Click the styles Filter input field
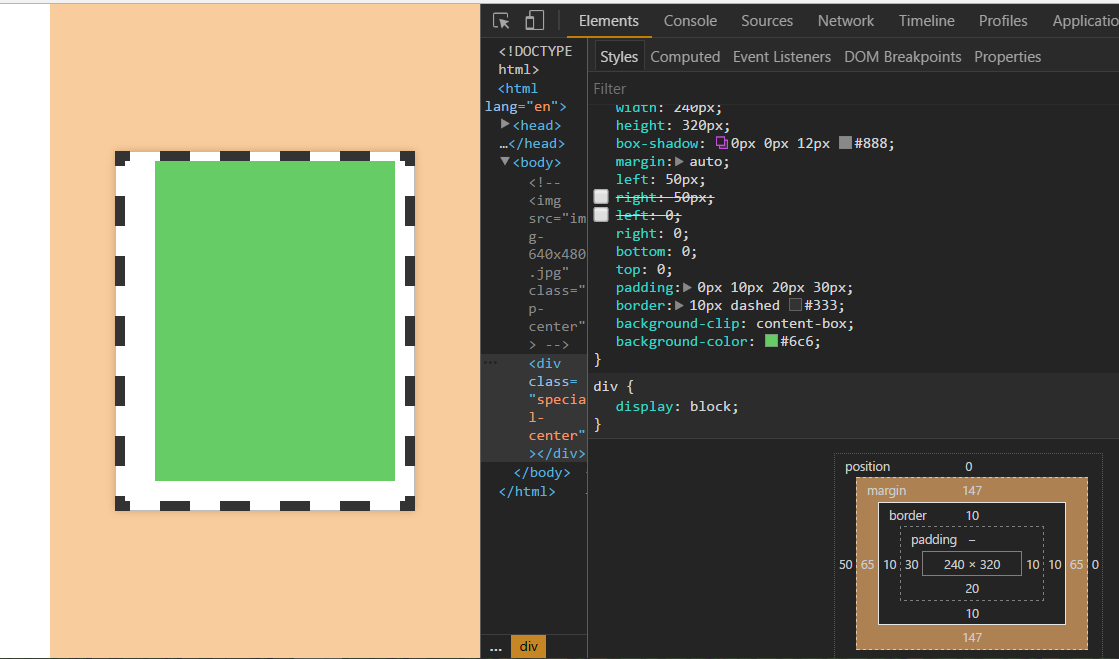 point(850,88)
